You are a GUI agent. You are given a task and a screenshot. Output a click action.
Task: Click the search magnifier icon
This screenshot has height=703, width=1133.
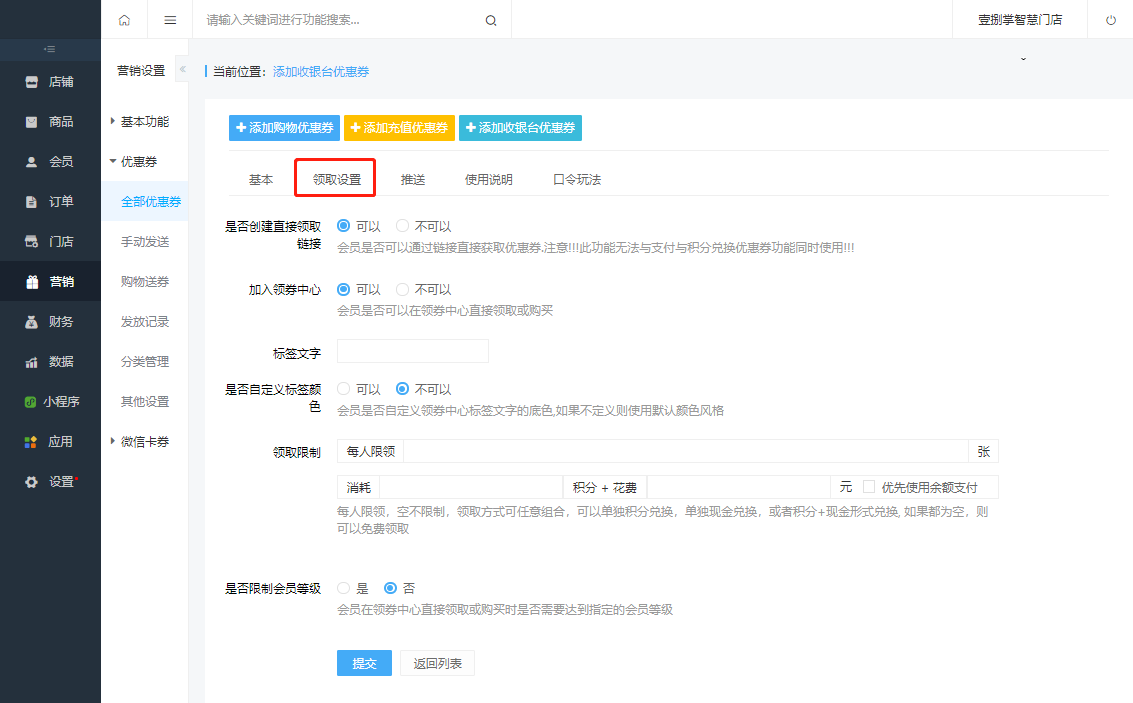point(491,20)
